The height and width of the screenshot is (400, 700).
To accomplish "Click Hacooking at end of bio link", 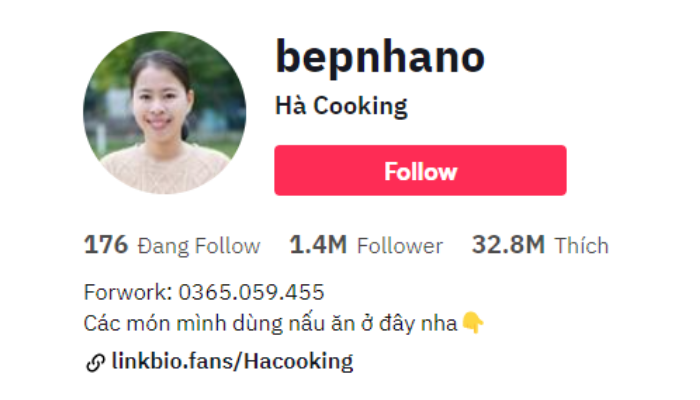I will 298,362.
